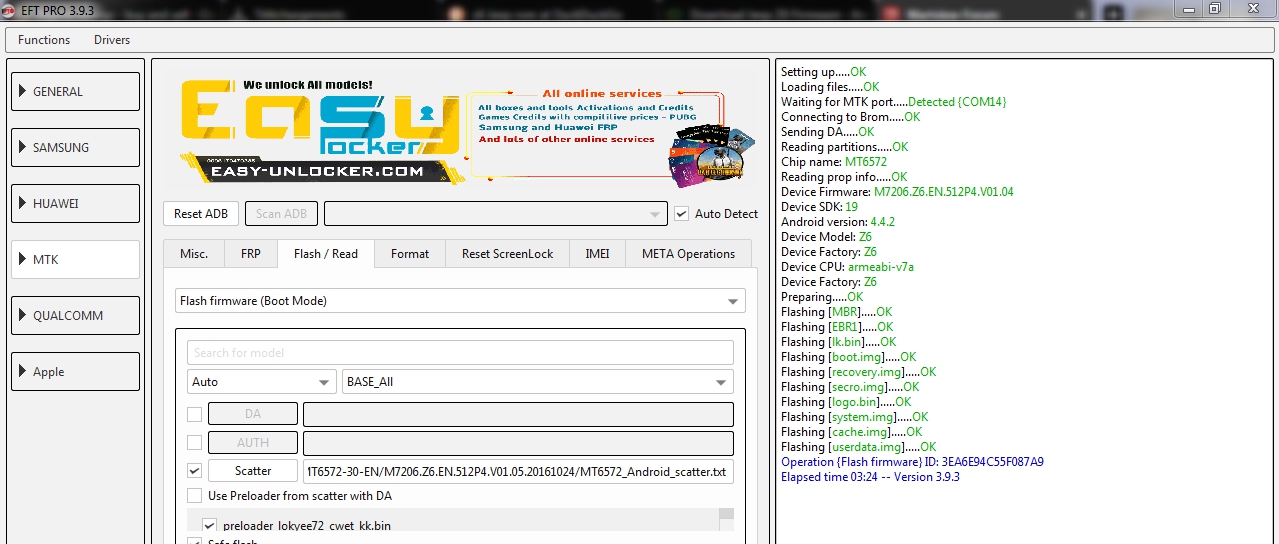Switch to the Misc. tab
This screenshot has height=544, width=1279.
point(194,254)
